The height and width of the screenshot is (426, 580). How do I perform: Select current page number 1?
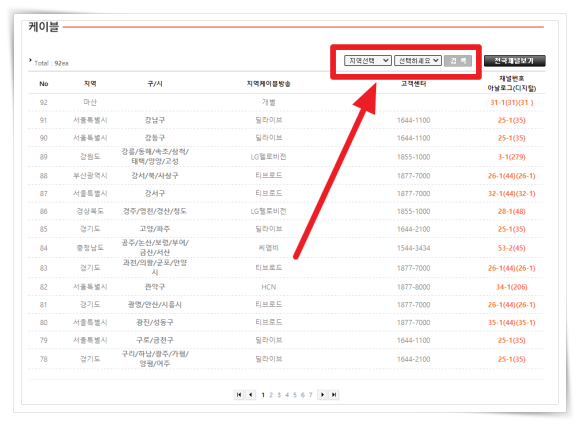pyautogui.click(x=263, y=395)
